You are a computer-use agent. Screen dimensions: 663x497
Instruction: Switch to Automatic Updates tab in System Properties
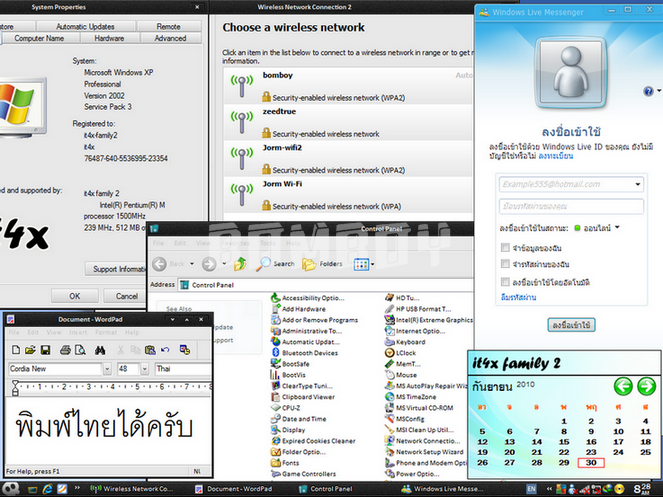(85, 26)
